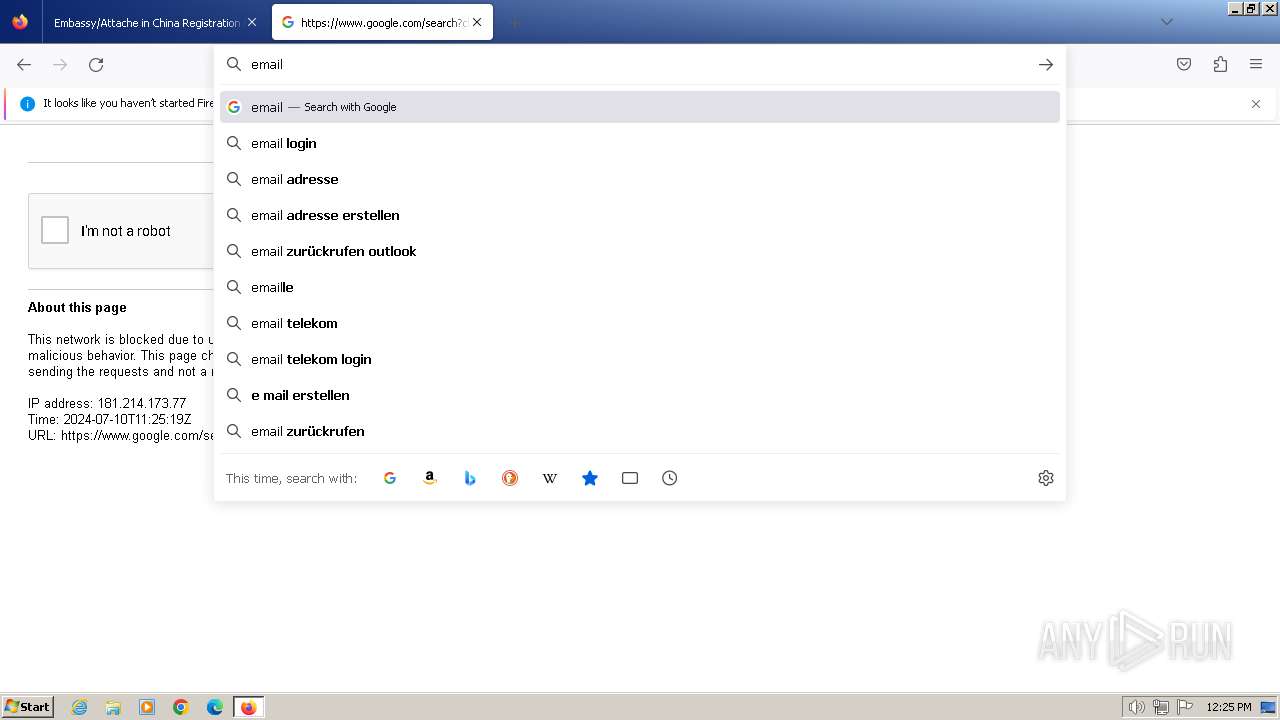Switch to the google.com/search tab

pos(382,22)
